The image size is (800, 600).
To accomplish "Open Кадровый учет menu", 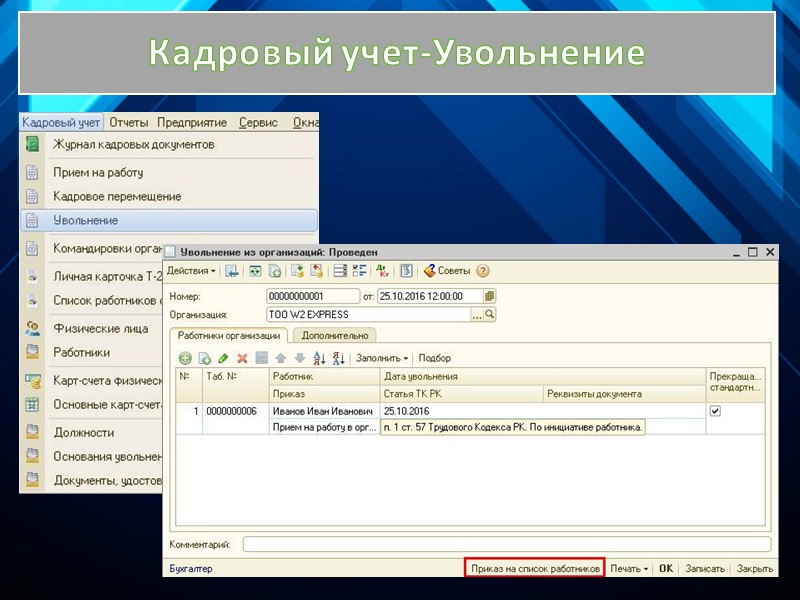I will [61, 122].
